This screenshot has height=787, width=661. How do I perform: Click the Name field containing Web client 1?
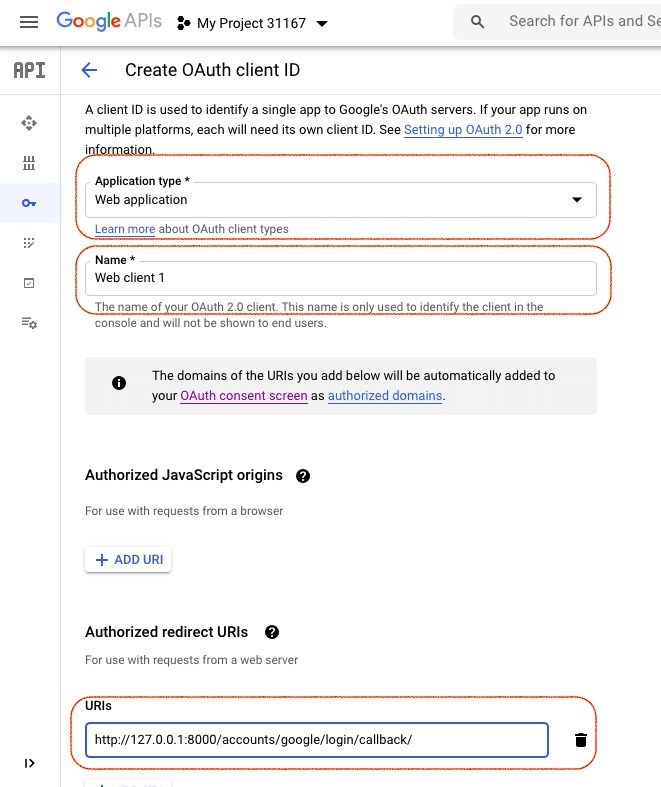[x=340, y=278]
